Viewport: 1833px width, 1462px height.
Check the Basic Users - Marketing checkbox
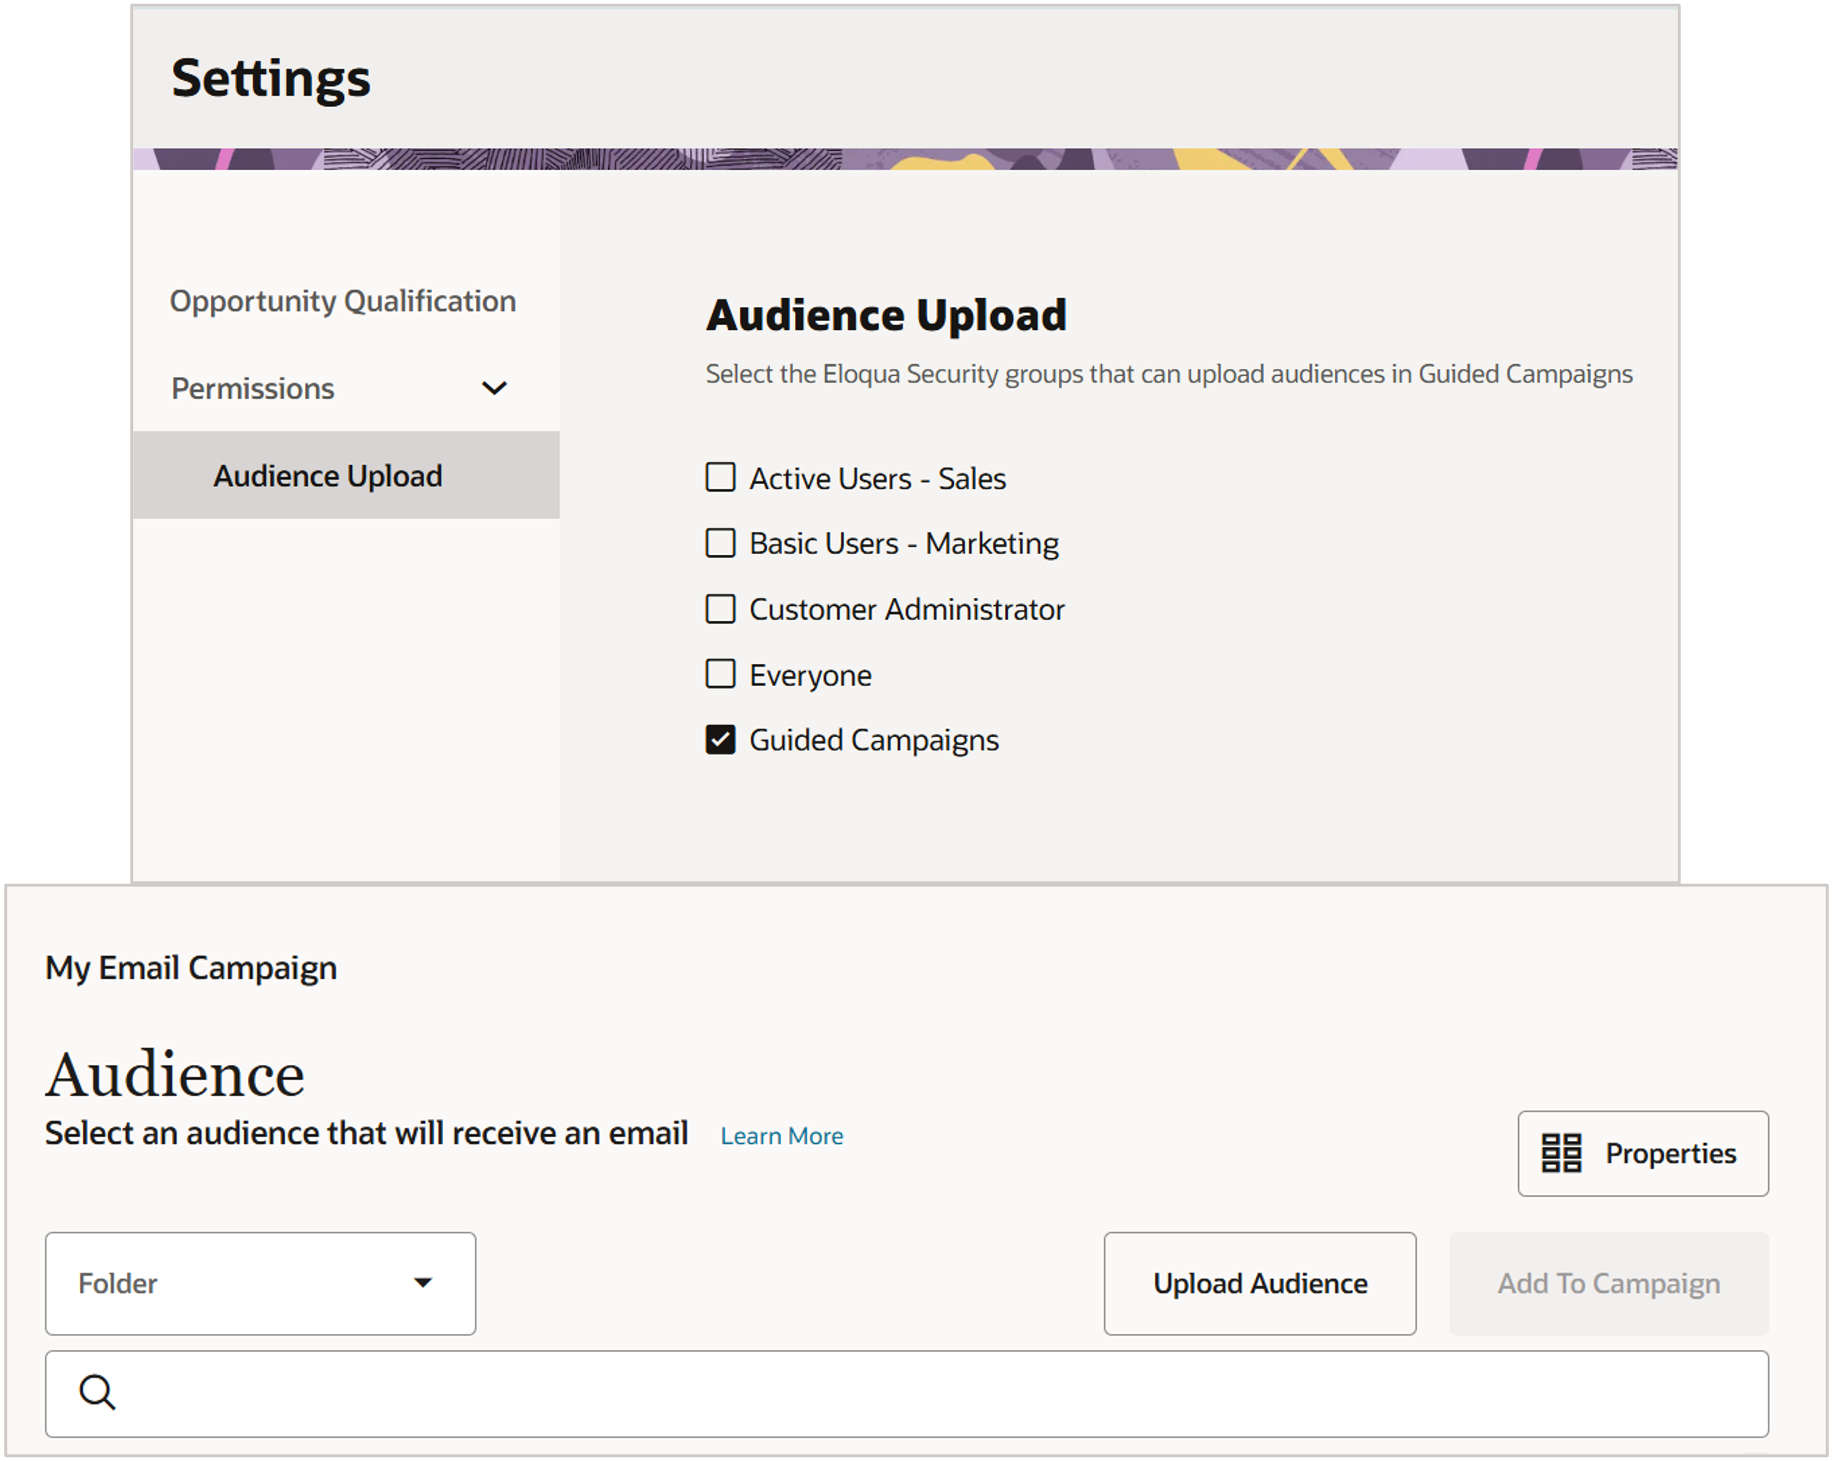(720, 543)
